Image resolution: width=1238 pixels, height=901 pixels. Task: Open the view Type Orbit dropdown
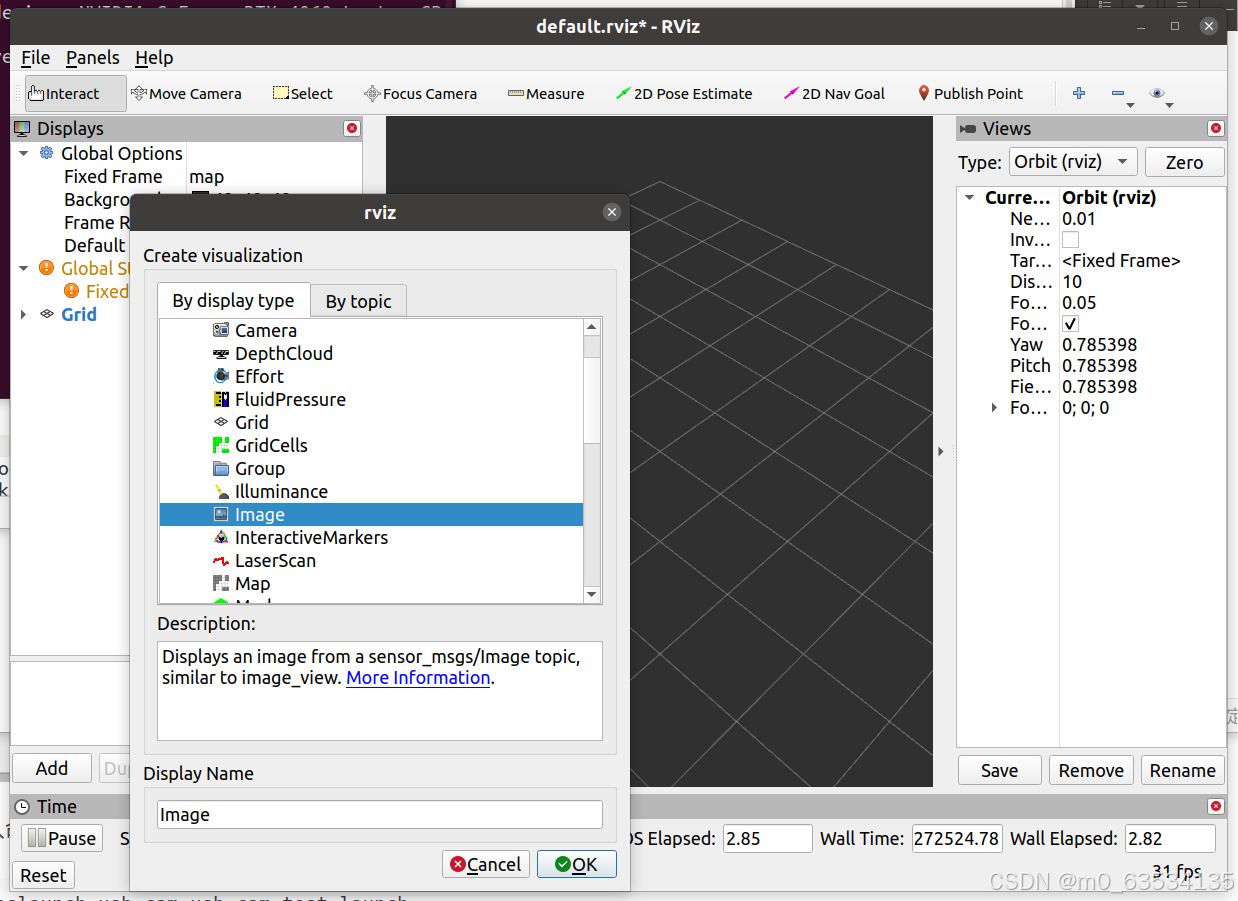[1071, 162]
